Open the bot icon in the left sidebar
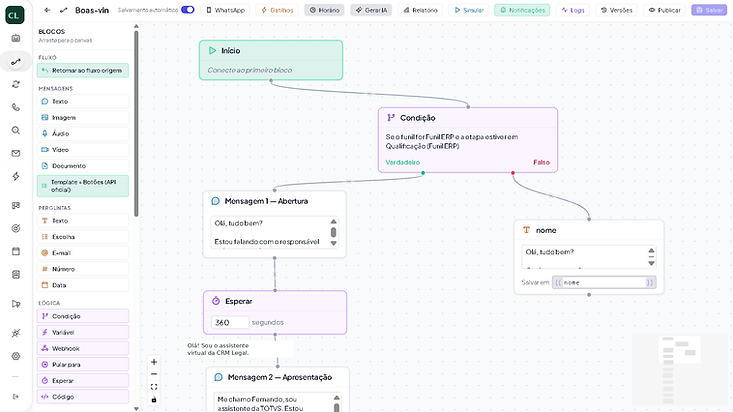733x412 pixels. click(x=16, y=38)
